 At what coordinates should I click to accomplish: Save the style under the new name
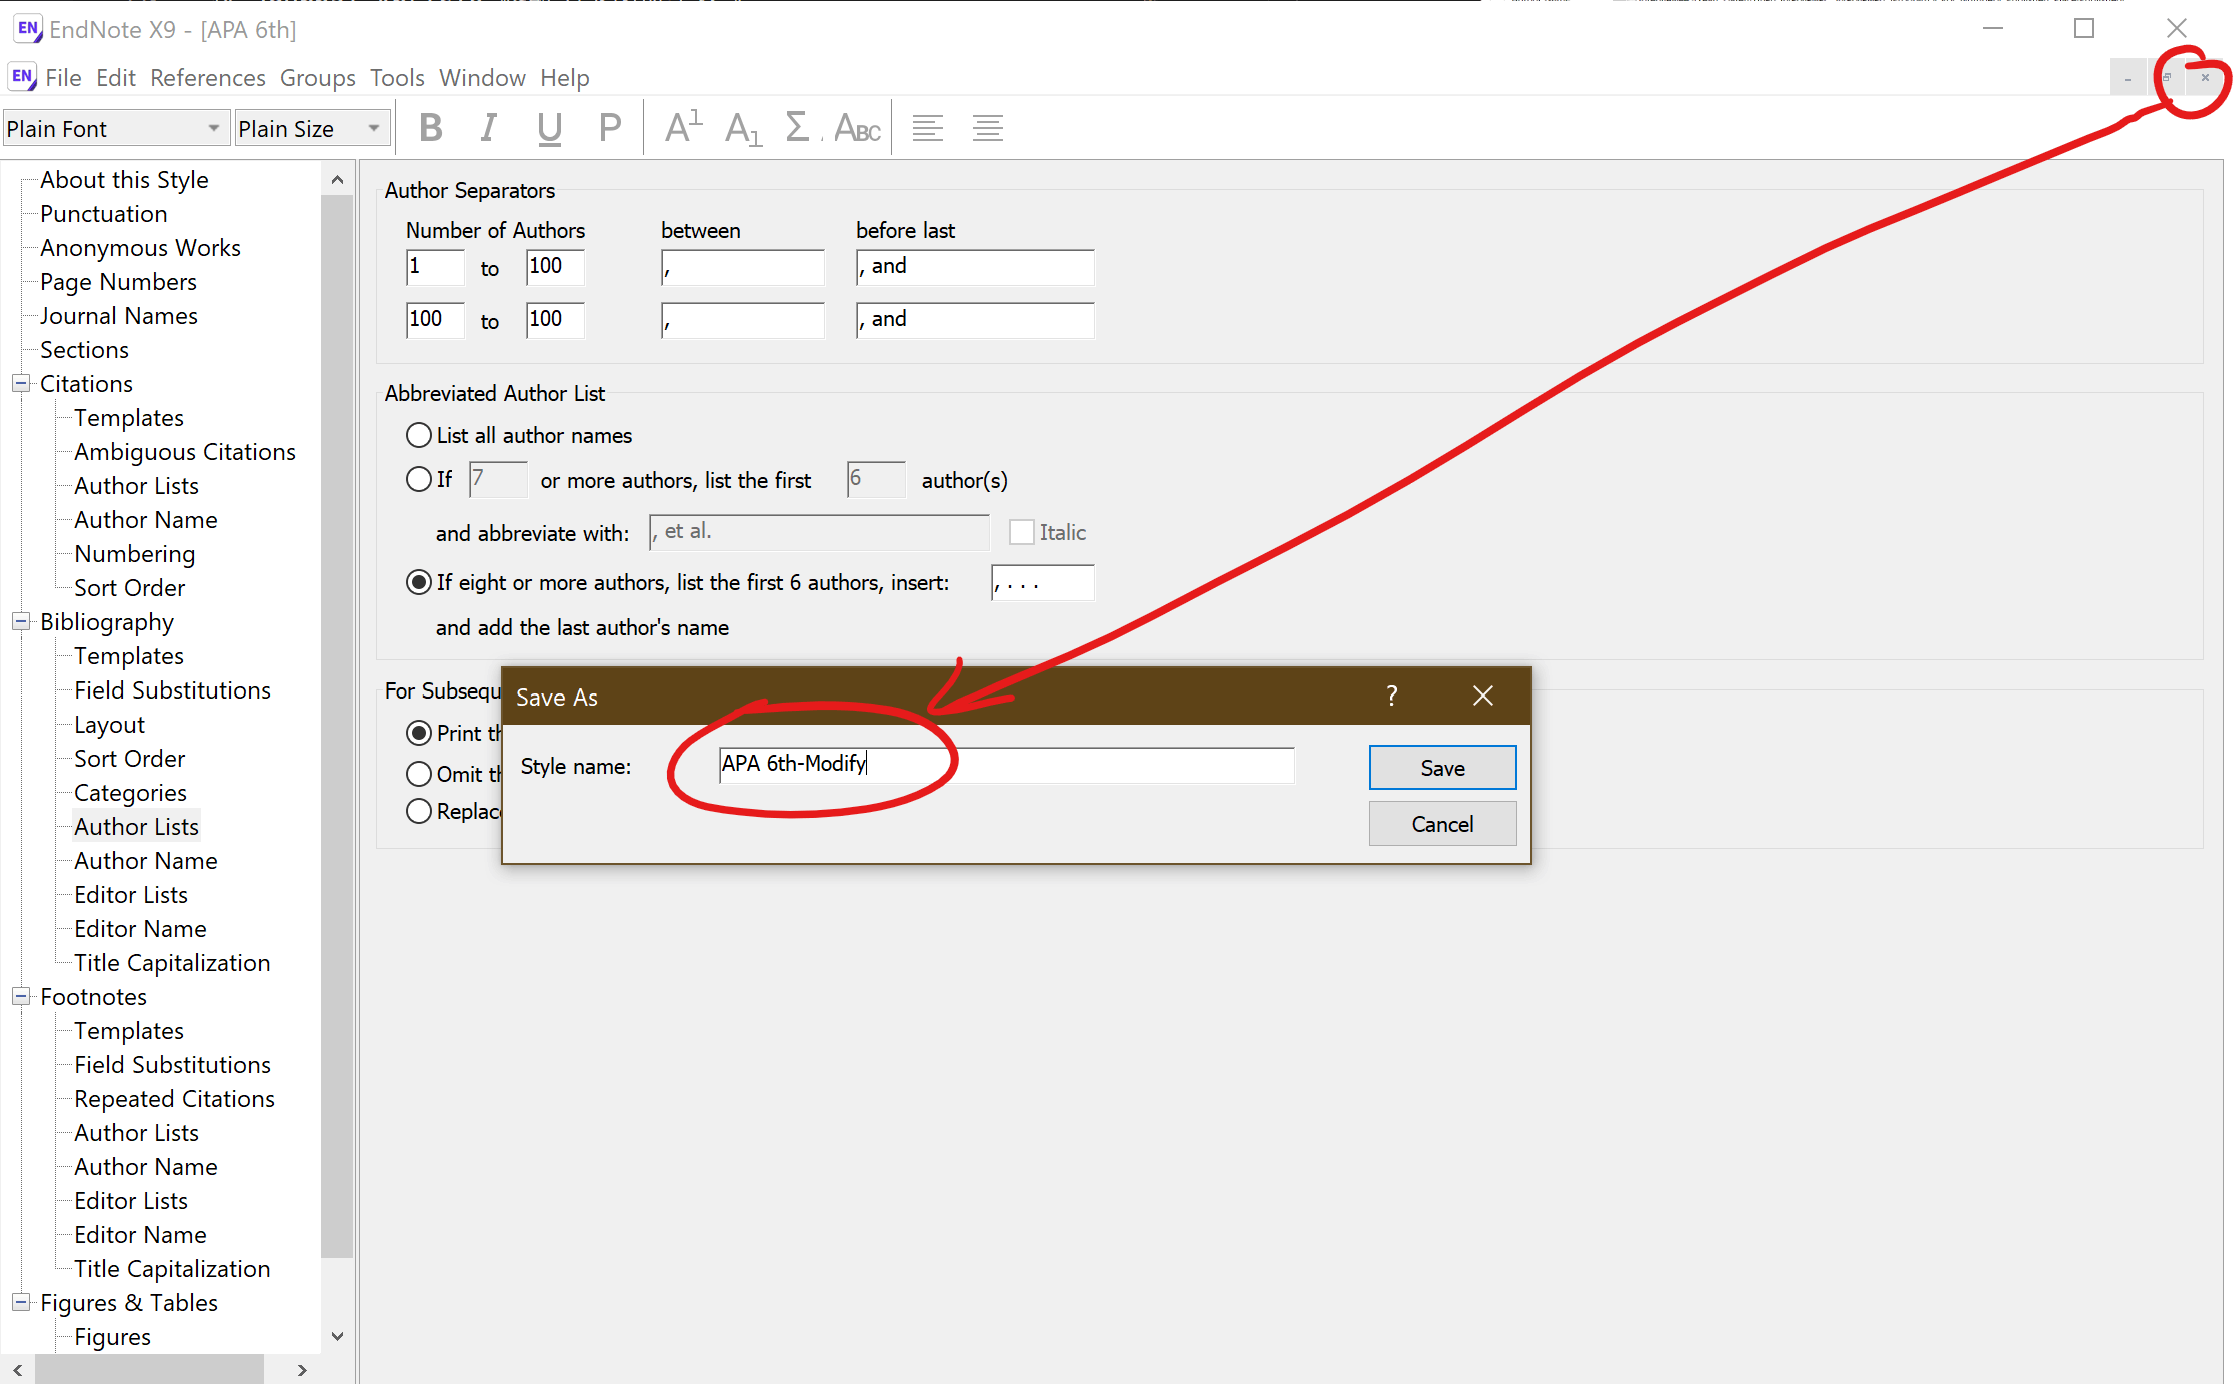[1442, 768]
